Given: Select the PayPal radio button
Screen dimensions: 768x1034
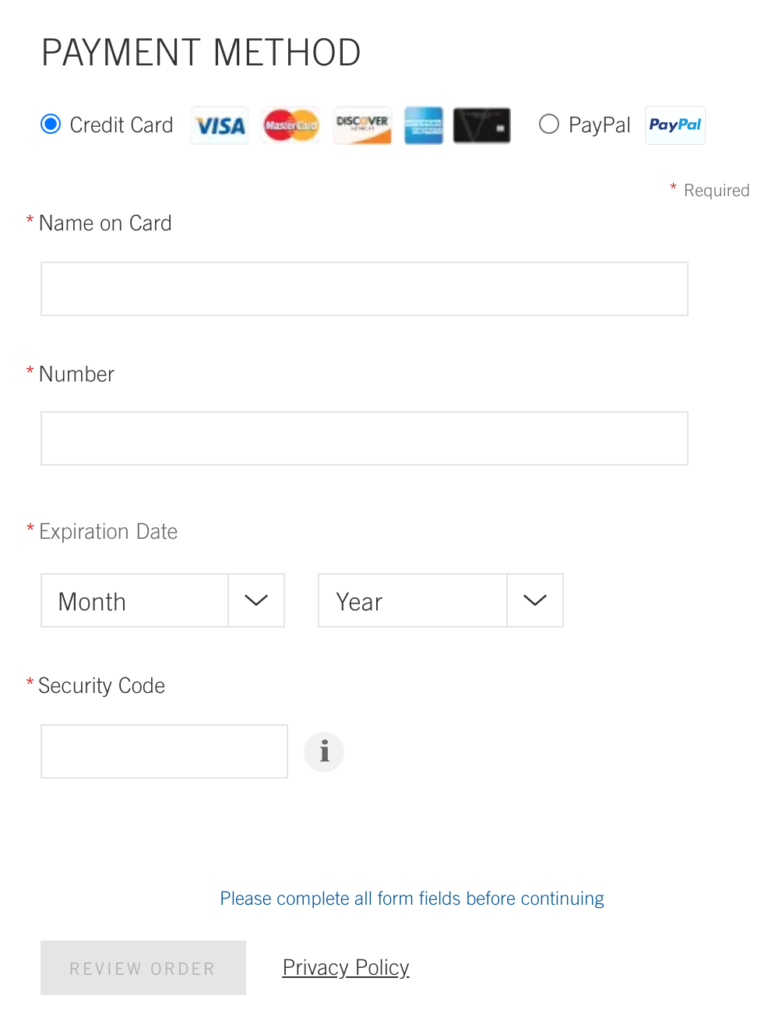Looking at the screenshot, I should 549,125.
